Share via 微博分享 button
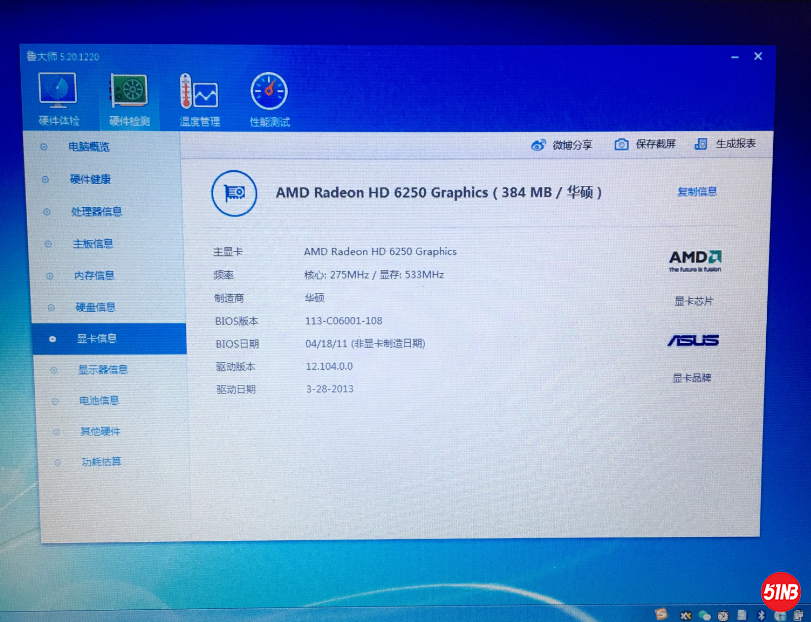Viewport: 811px width, 622px height. 561,145
